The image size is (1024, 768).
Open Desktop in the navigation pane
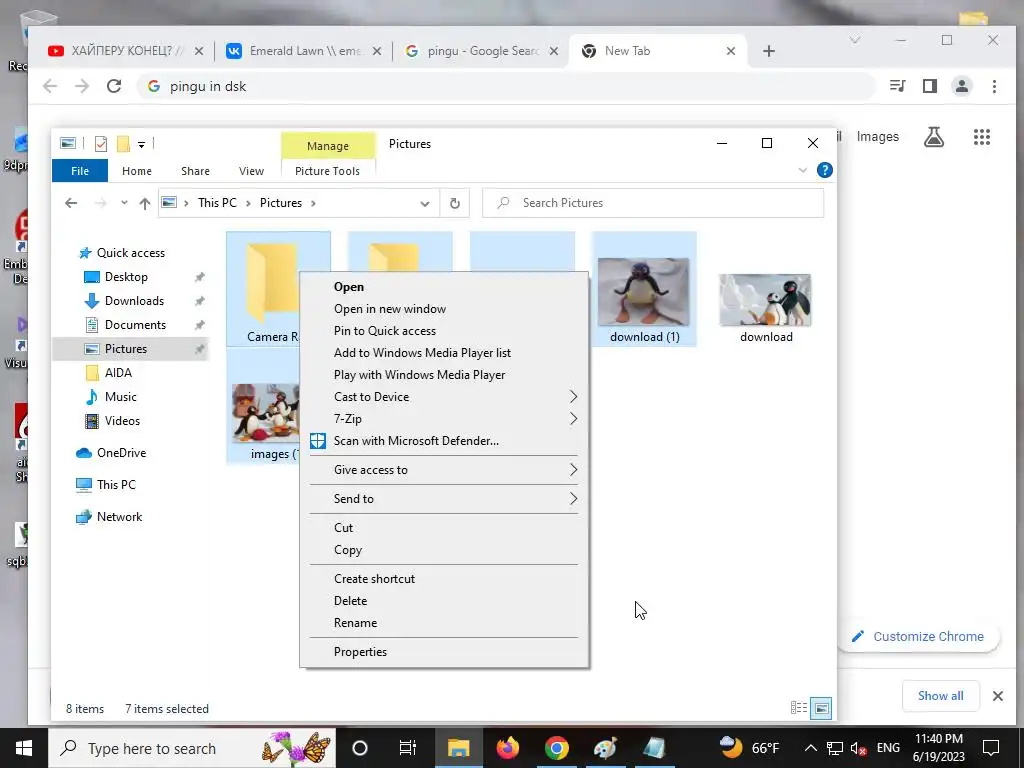[x=126, y=277]
